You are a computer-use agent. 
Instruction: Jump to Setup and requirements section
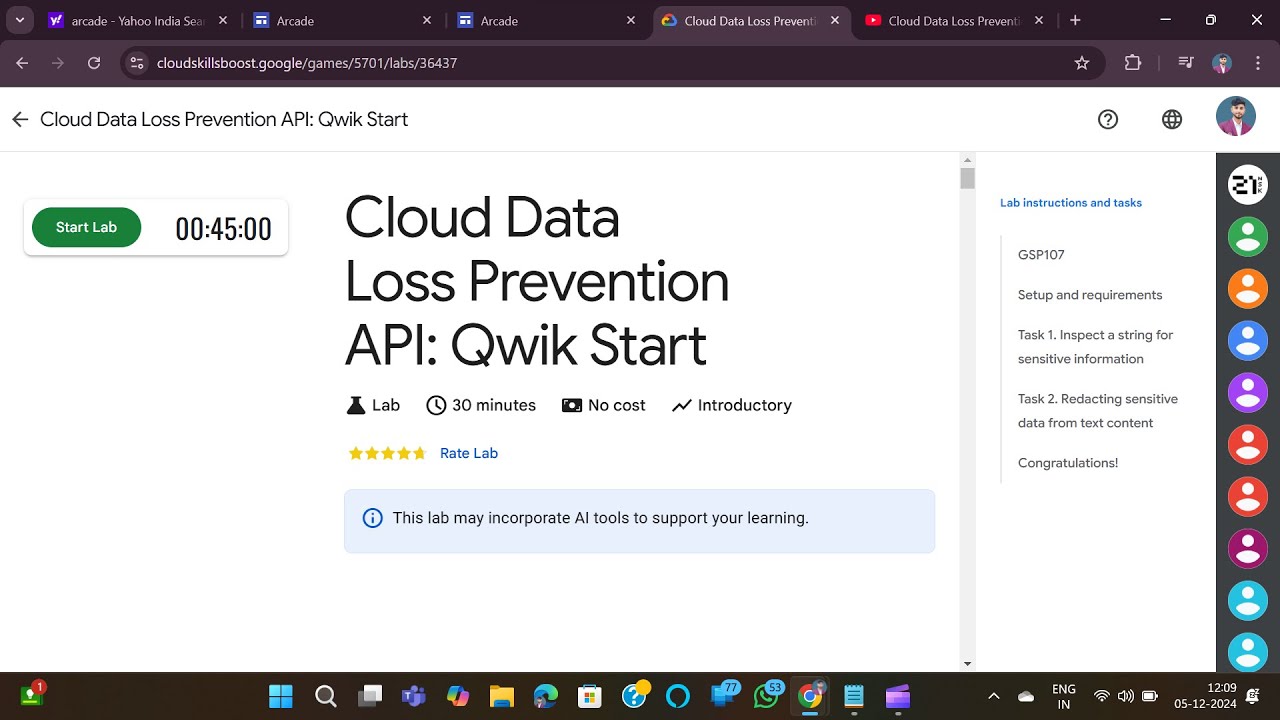point(1090,295)
